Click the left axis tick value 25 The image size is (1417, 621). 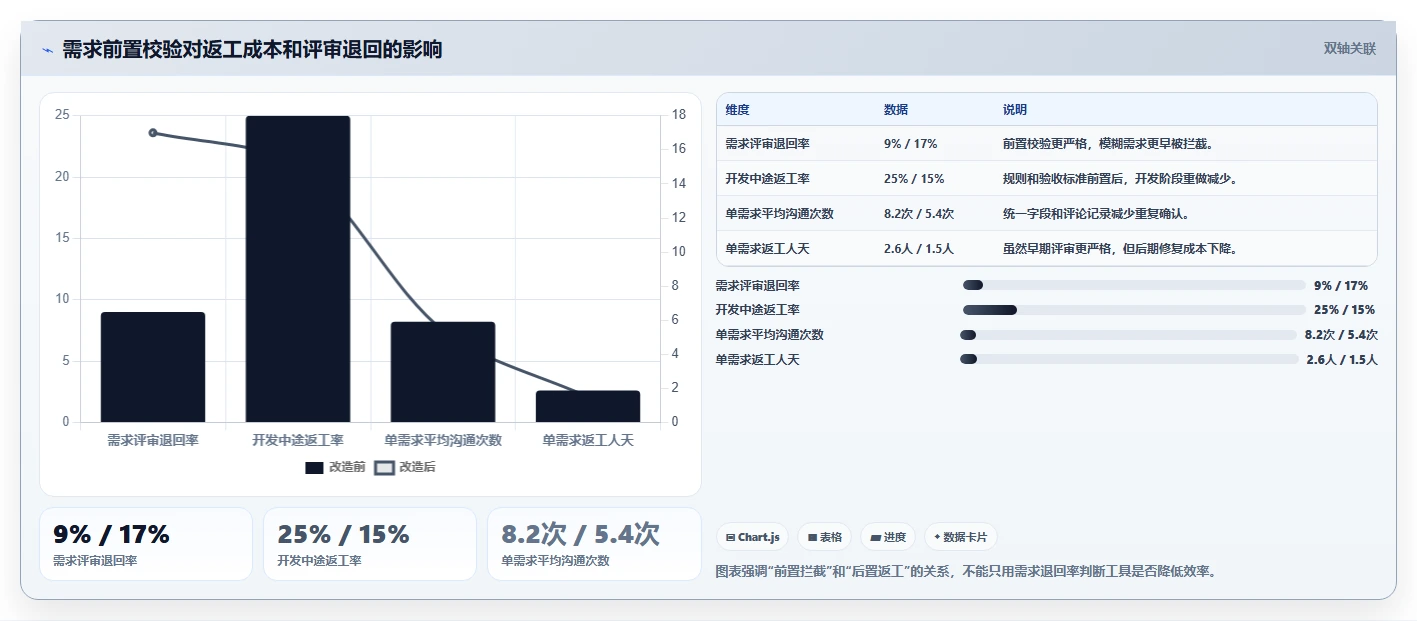click(x=62, y=115)
